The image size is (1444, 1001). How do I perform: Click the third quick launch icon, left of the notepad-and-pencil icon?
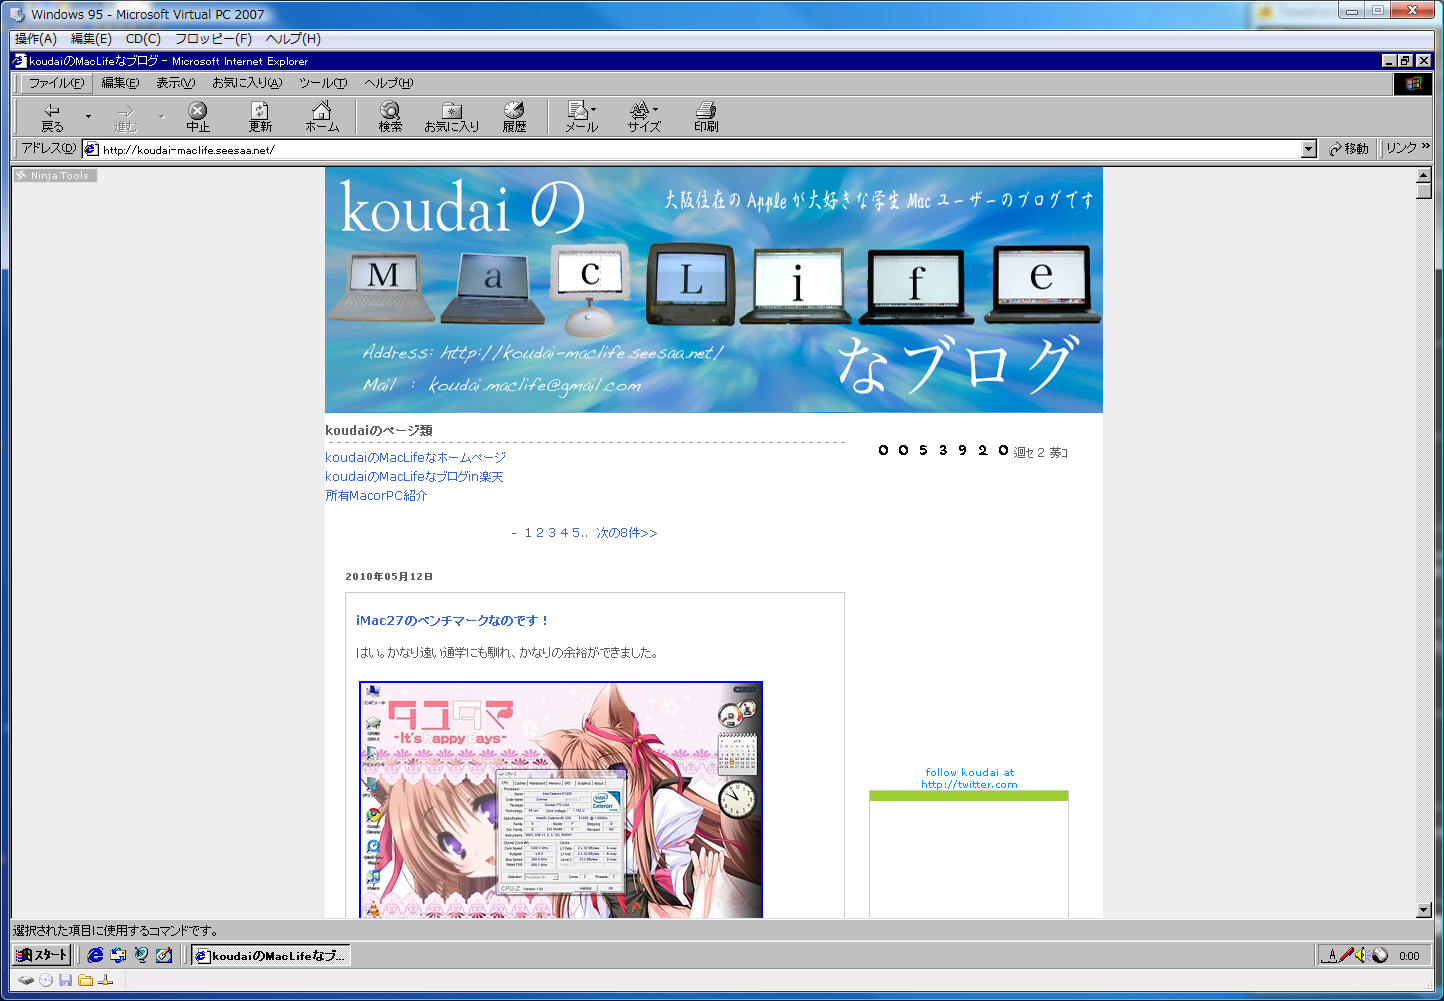click(x=141, y=955)
